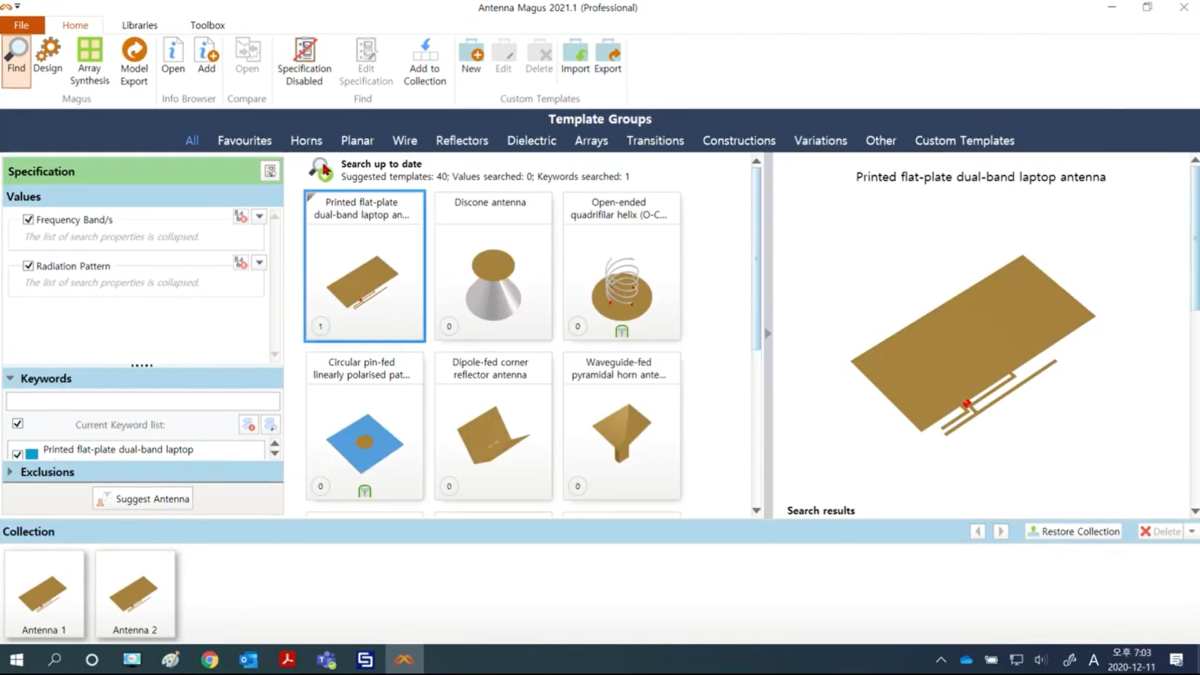Select the Waveguide-fed pyramidal horn antenna template
The width and height of the screenshot is (1200, 675).
click(622, 426)
